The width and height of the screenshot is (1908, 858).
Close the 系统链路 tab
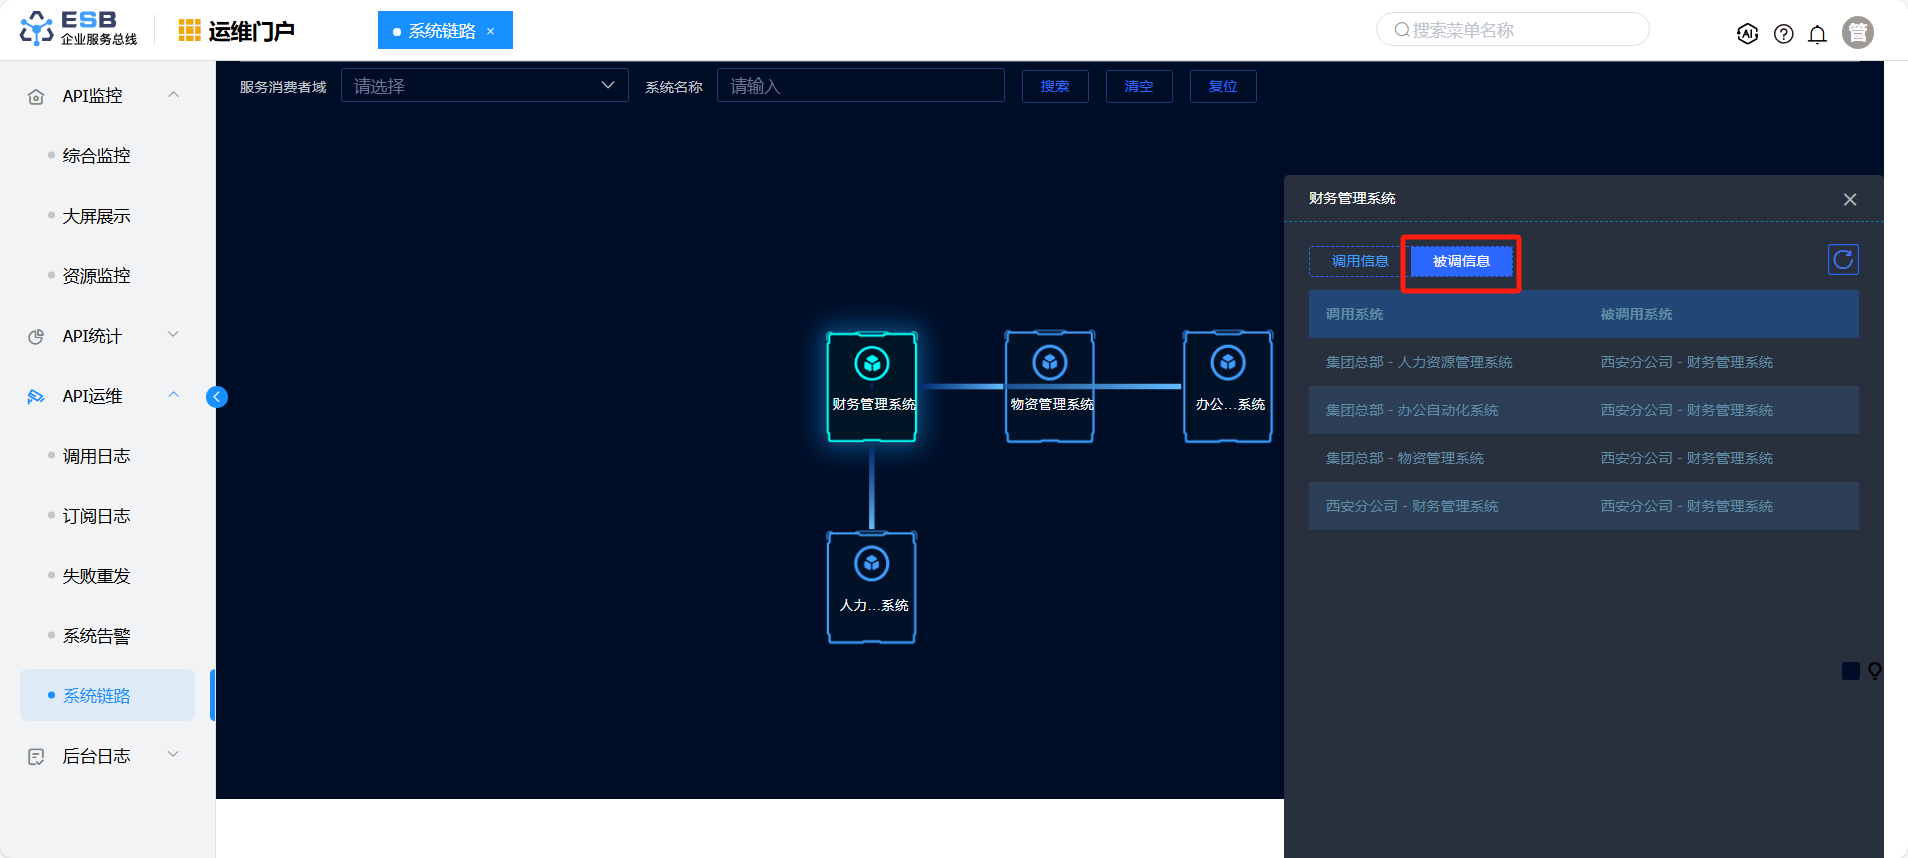coord(491,31)
